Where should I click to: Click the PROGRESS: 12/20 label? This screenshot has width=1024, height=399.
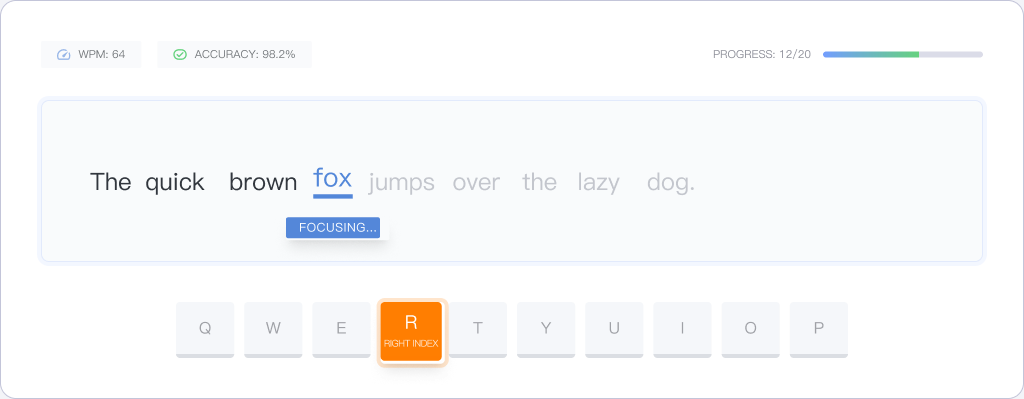tap(761, 55)
